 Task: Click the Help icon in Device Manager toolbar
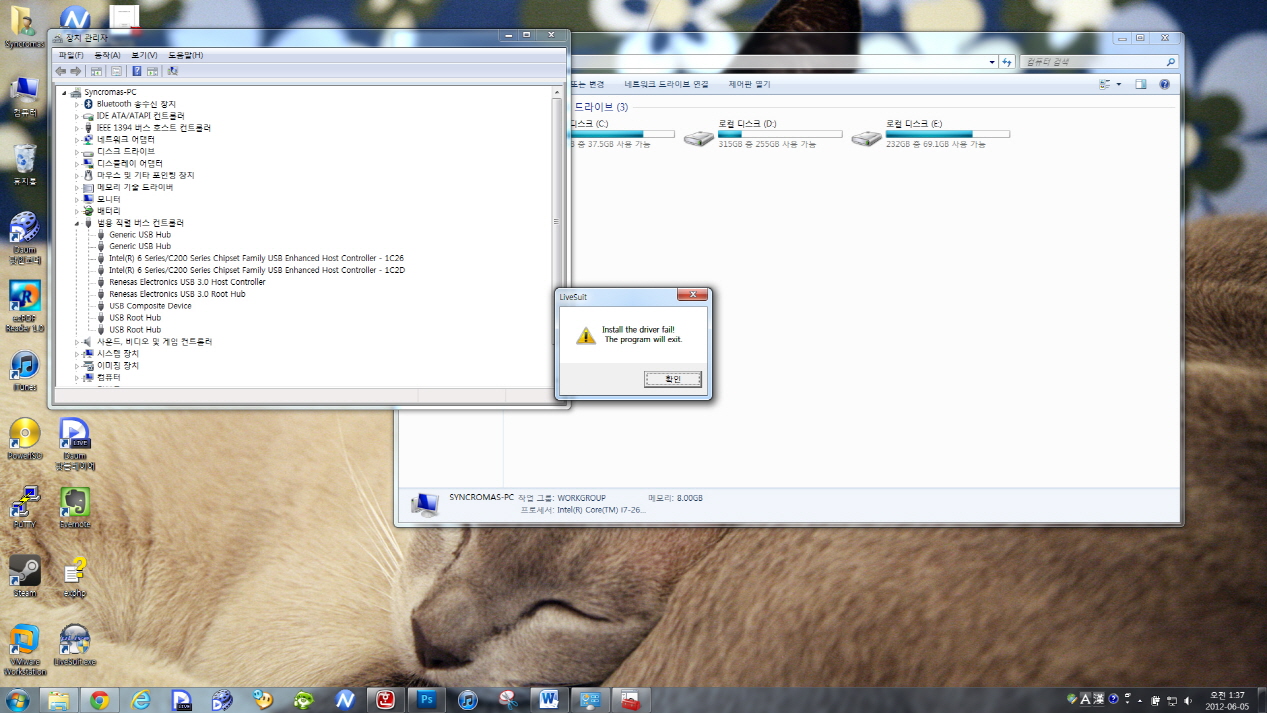click(137, 71)
